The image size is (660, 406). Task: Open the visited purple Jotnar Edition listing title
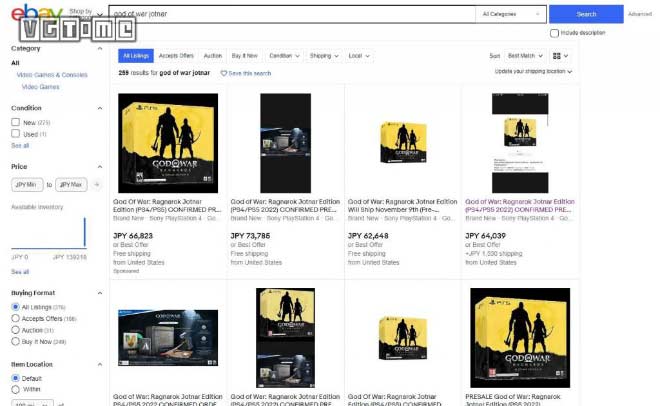pyautogui.click(x=520, y=206)
